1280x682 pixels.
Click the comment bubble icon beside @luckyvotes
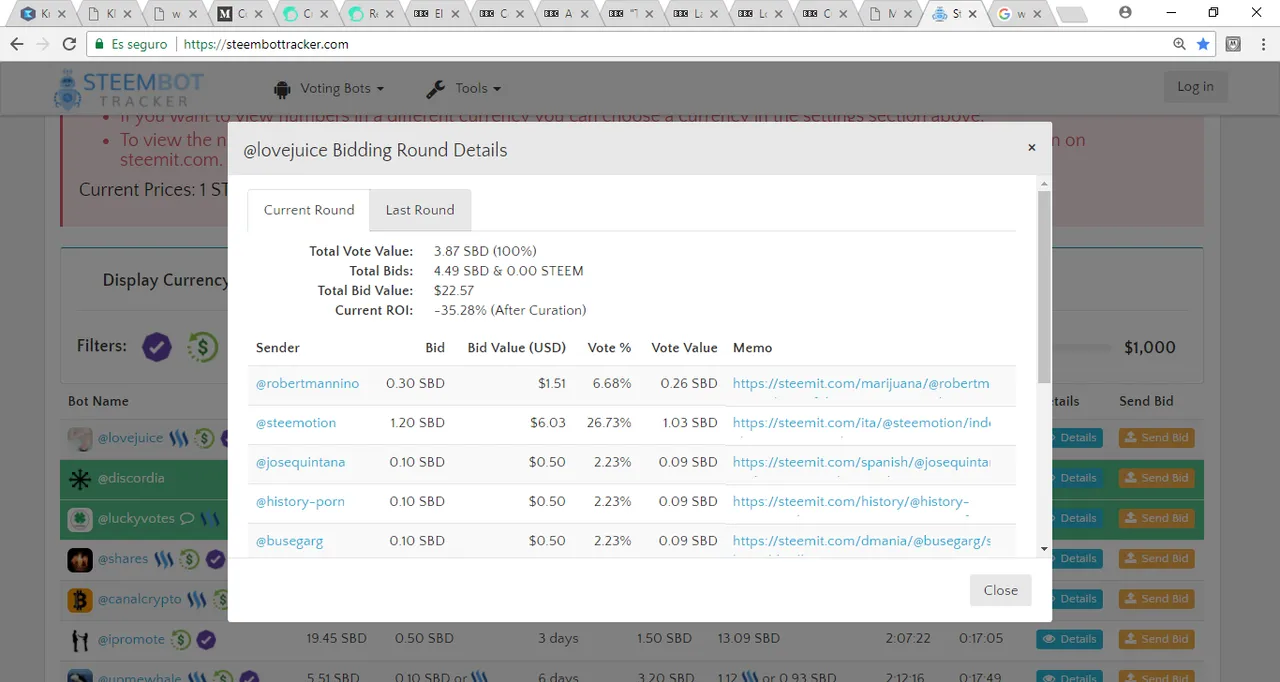(186, 519)
